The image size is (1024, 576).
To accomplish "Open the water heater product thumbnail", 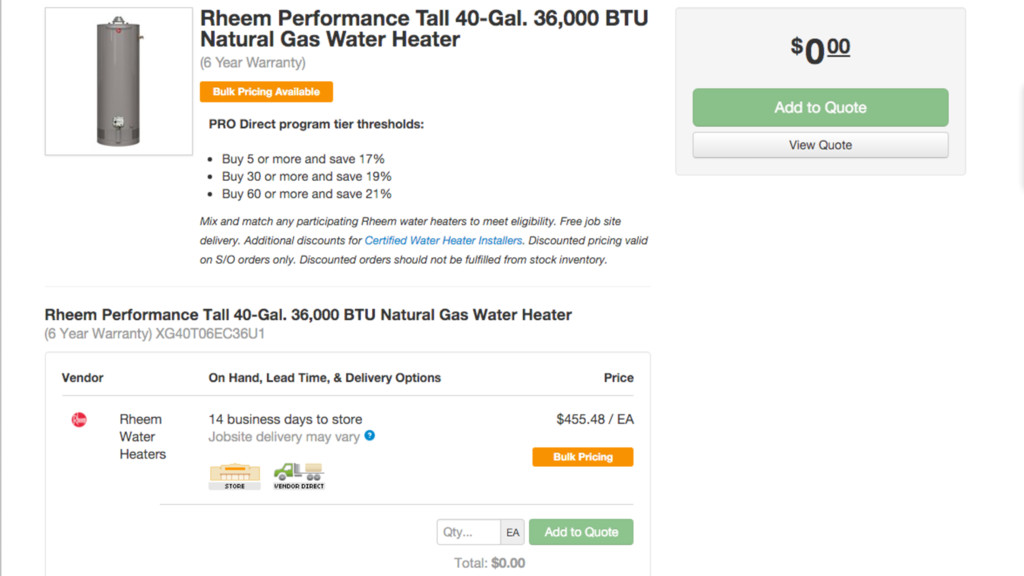I will coord(119,82).
